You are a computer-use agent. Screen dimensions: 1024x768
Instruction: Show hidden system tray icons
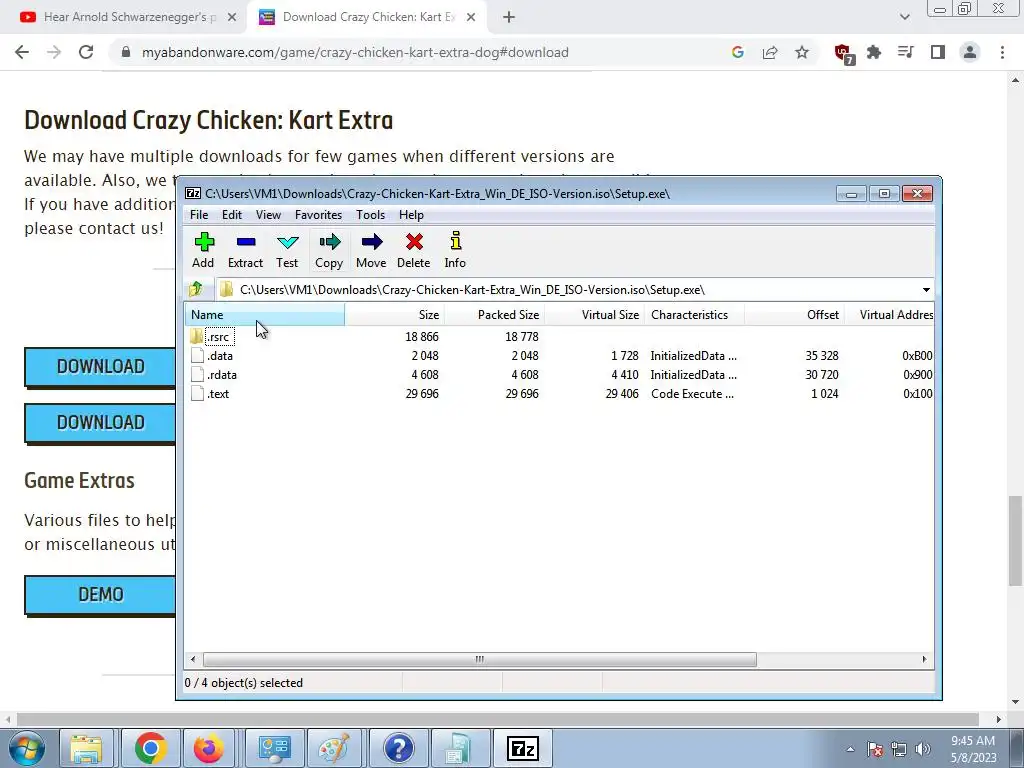(x=850, y=749)
